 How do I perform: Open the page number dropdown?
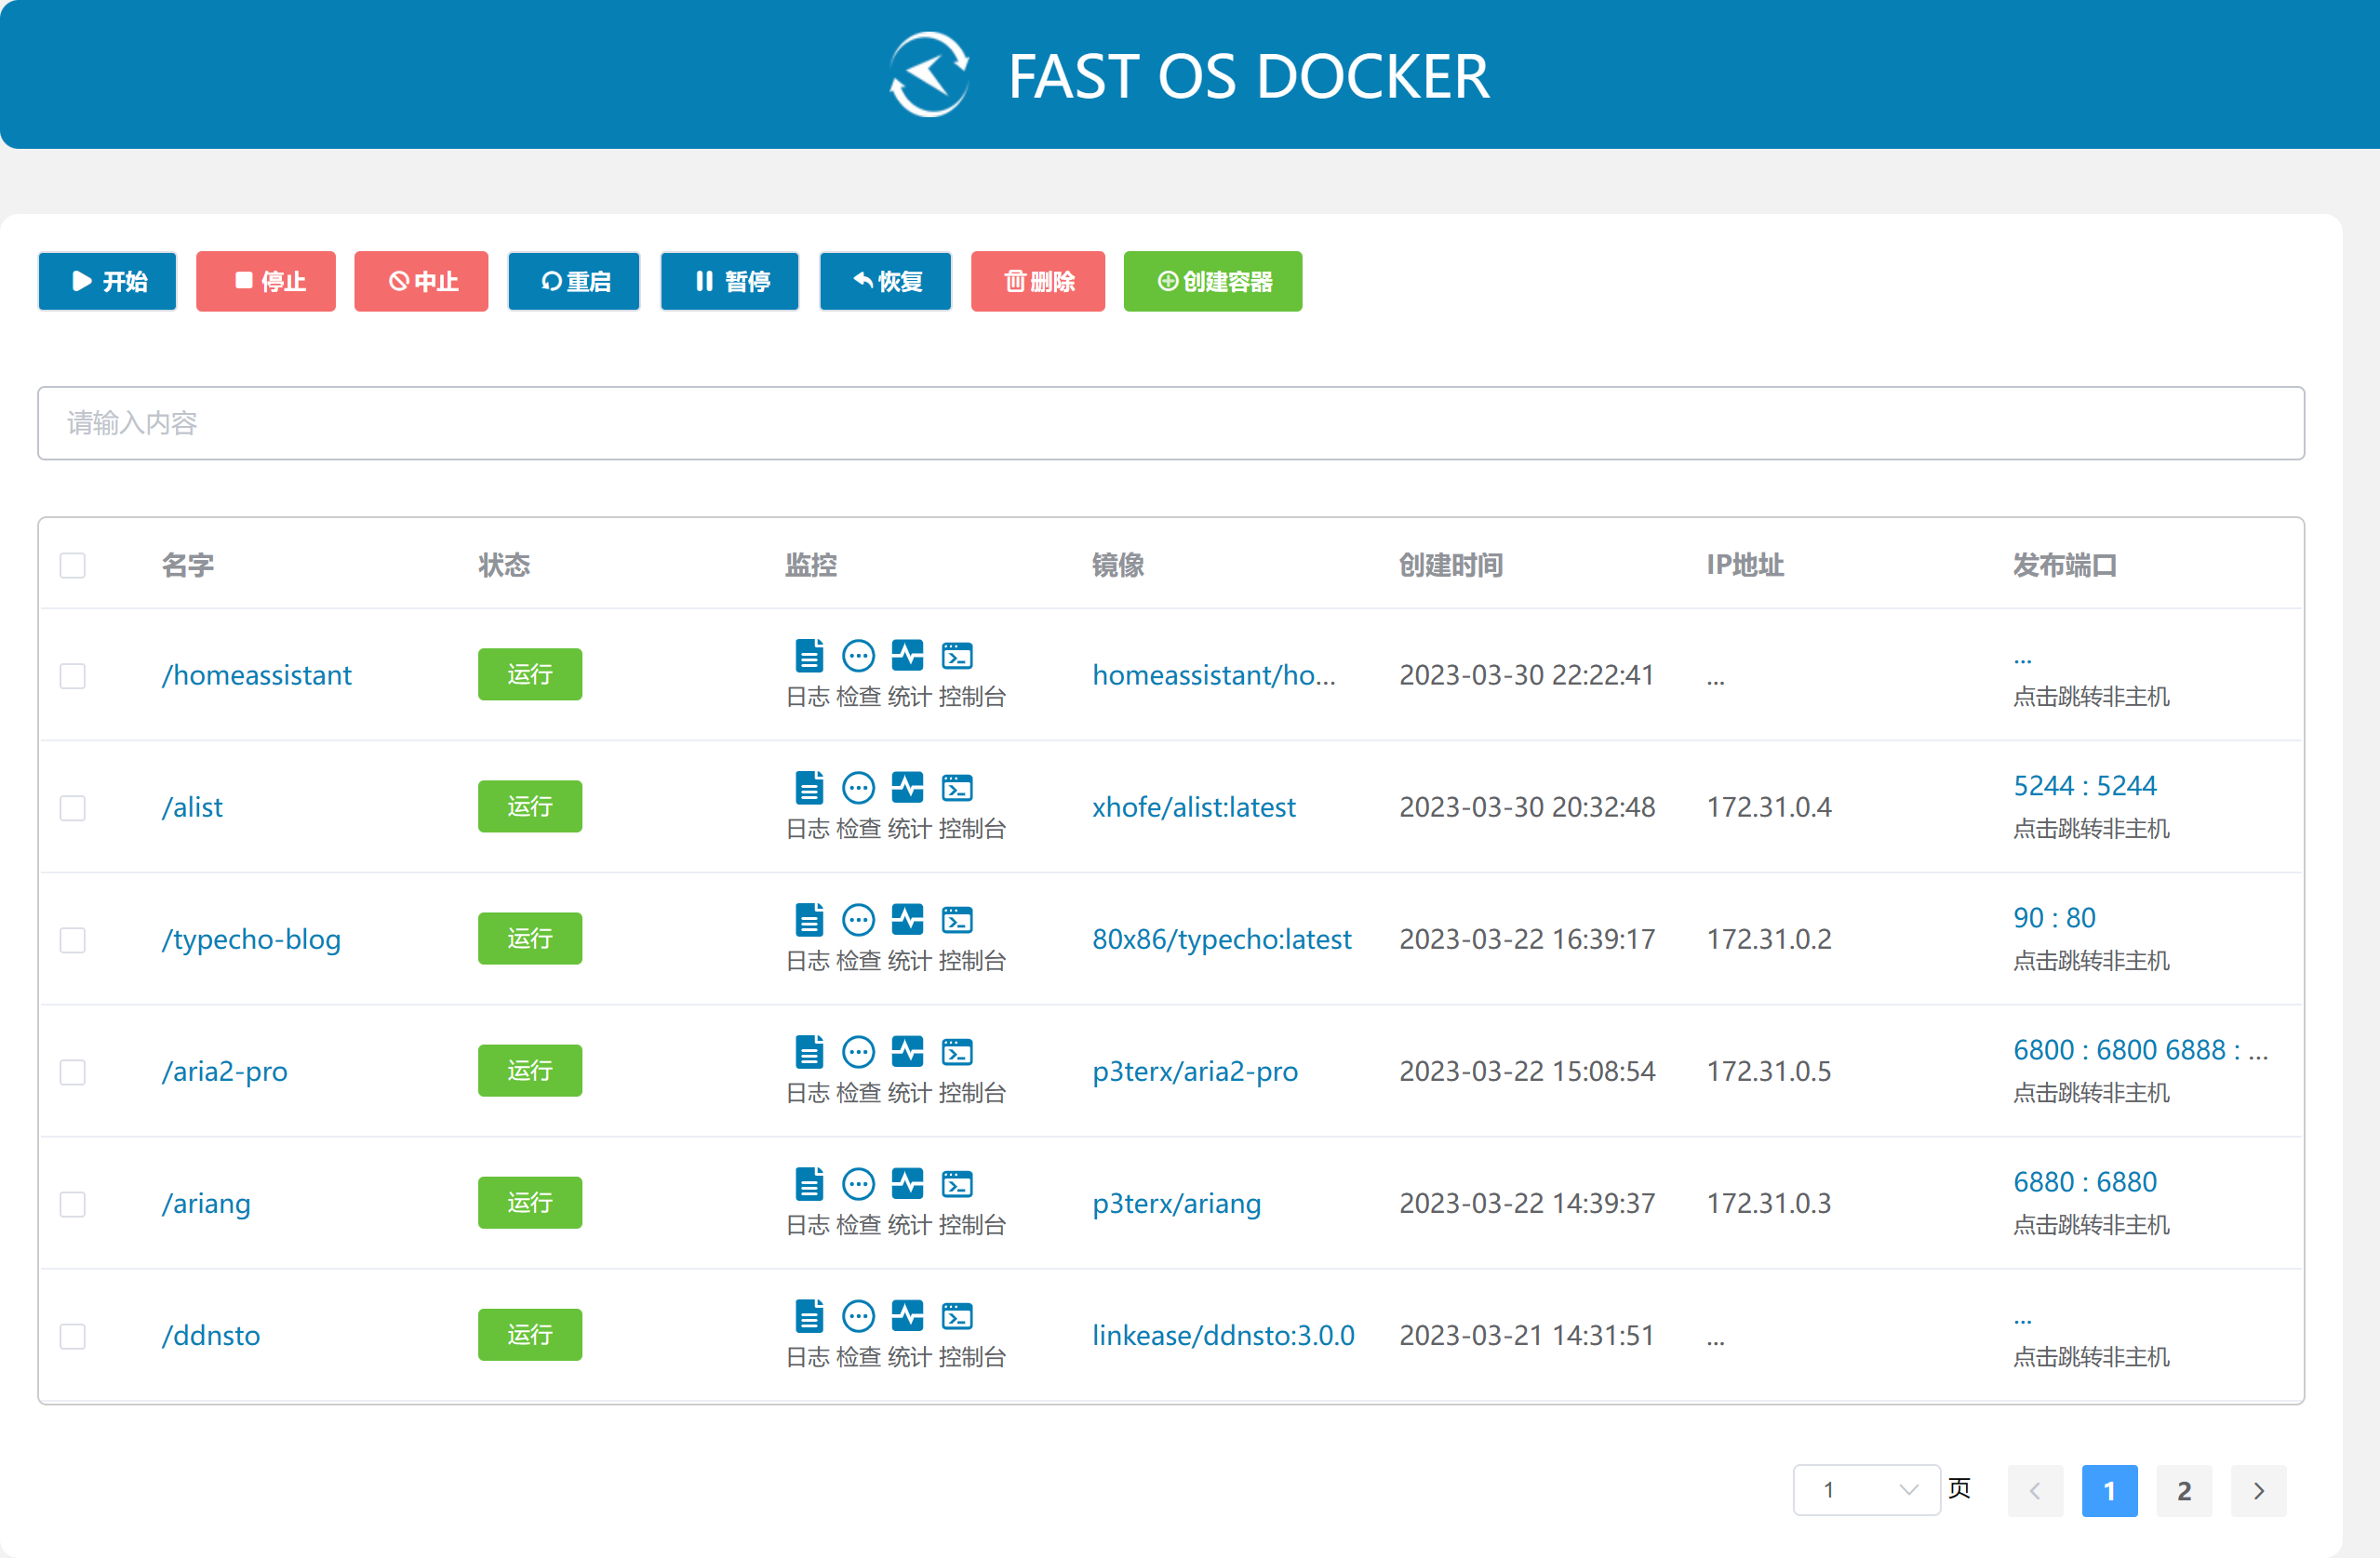1866,1490
